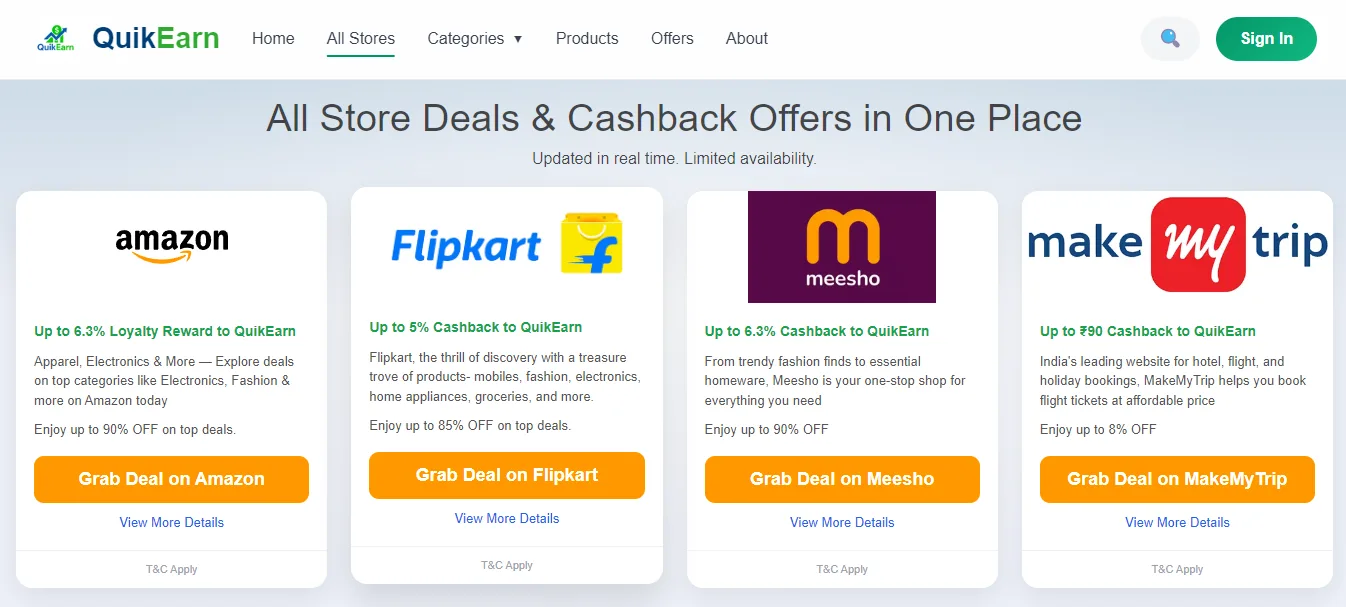1346x607 pixels.
Task: Click T&C Apply on MakeMyTrip card
Action: coord(1177,568)
